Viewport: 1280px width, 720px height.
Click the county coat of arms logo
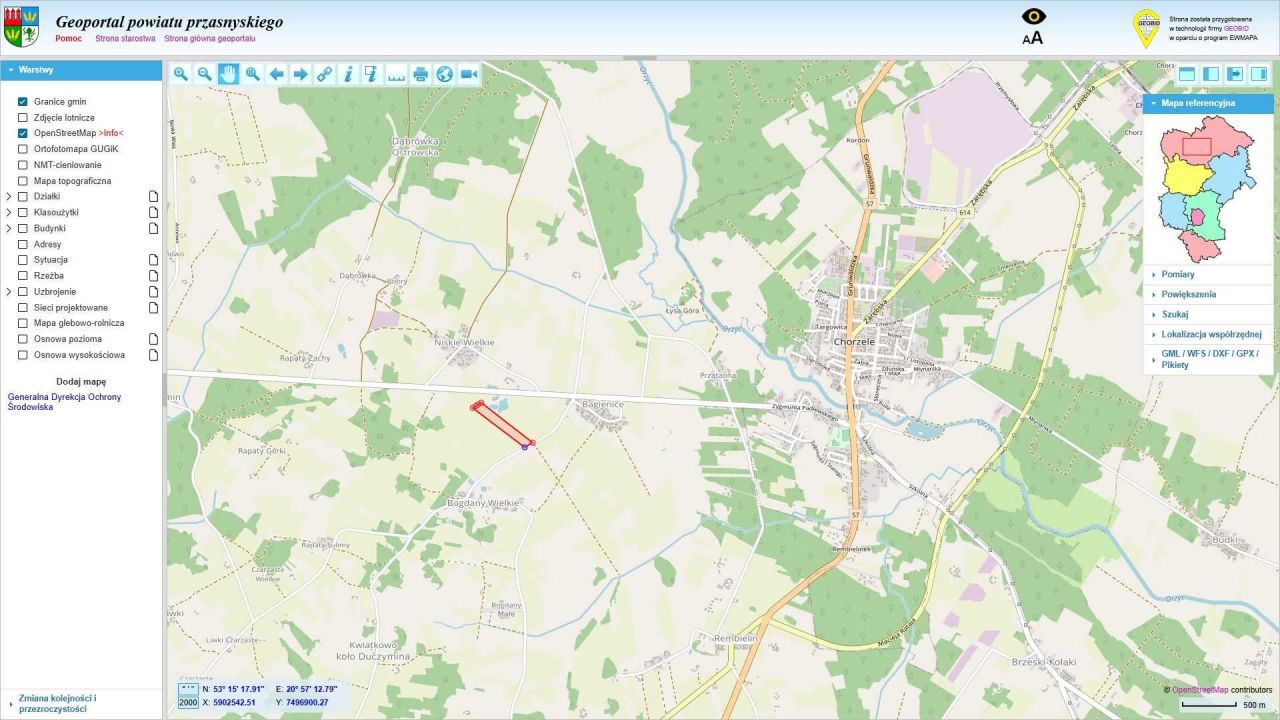click(x=21, y=27)
